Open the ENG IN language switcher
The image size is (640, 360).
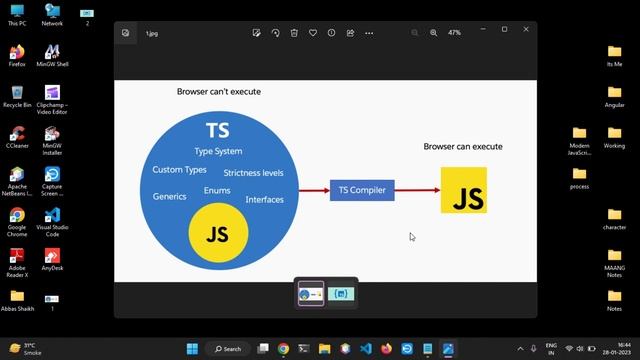pyautogui.click(x=551, y=349)
